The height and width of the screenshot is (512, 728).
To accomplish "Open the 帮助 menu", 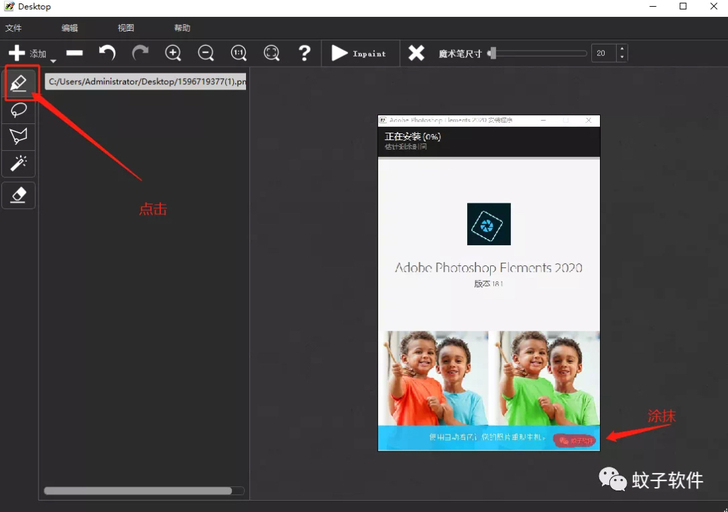I will point(182,28).
